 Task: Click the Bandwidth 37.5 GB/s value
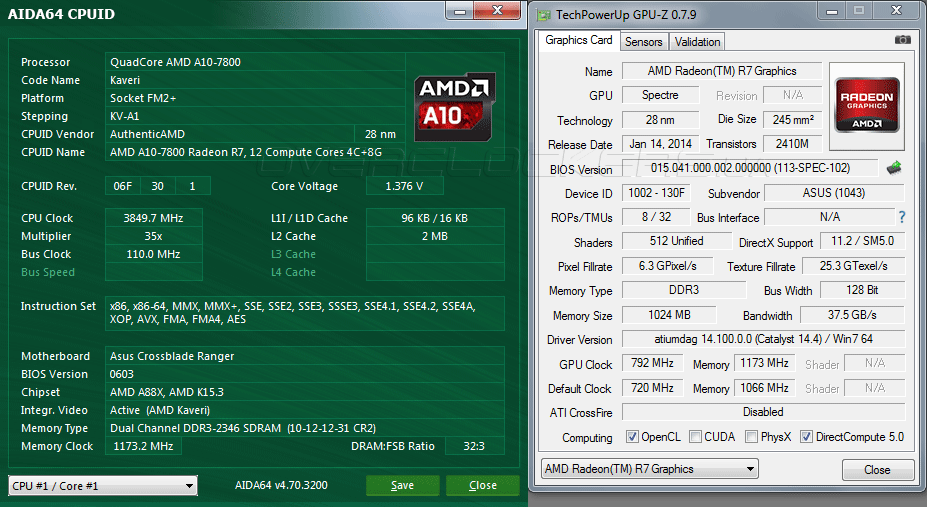(x=853, y=315)
